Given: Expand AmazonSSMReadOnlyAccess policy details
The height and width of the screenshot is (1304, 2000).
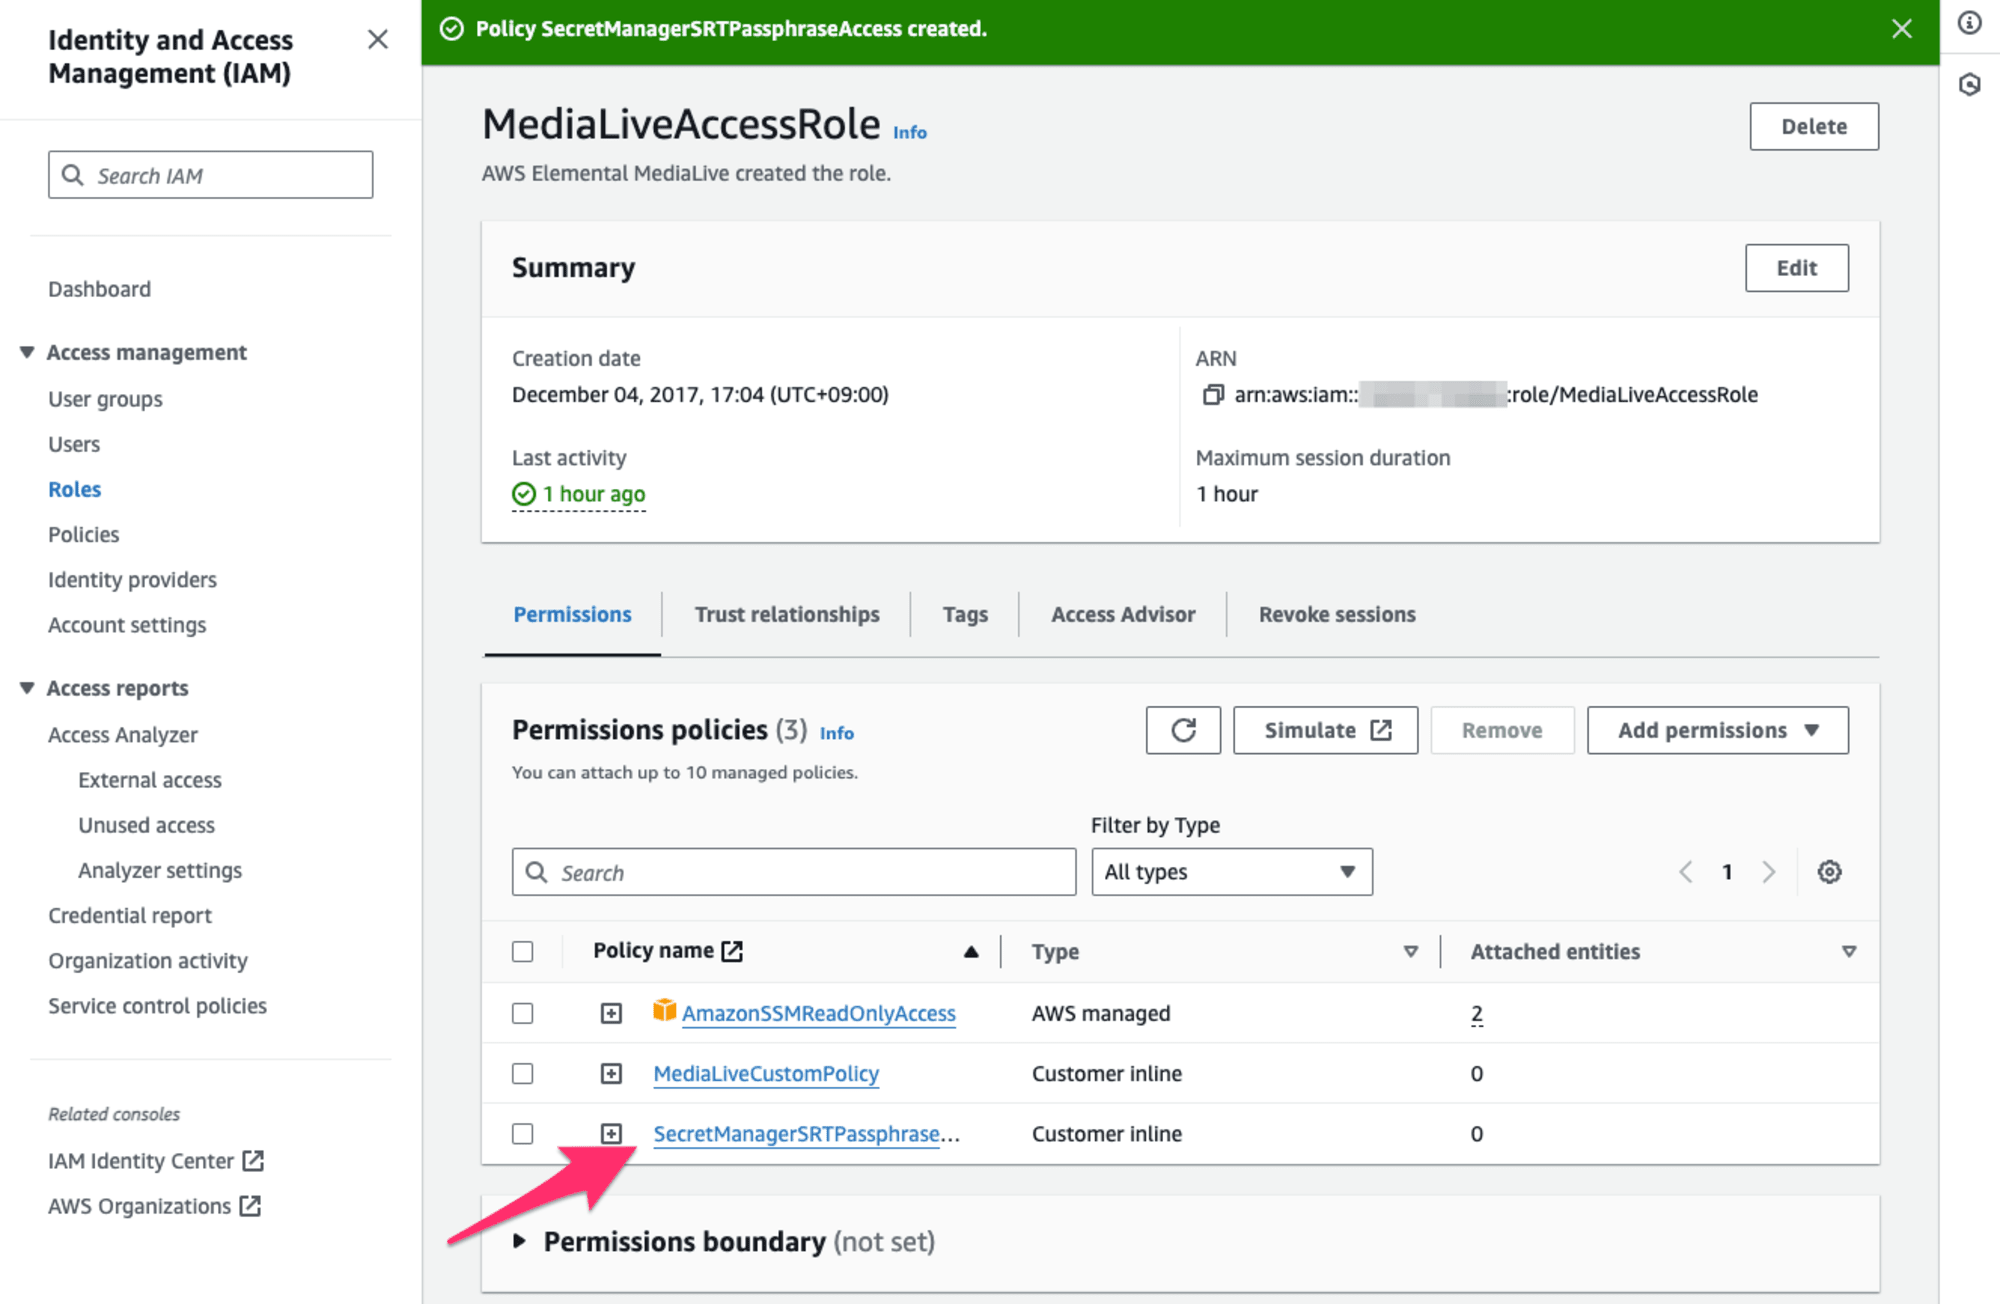Looking at the screenshot, I should [x=611, y=1014].
